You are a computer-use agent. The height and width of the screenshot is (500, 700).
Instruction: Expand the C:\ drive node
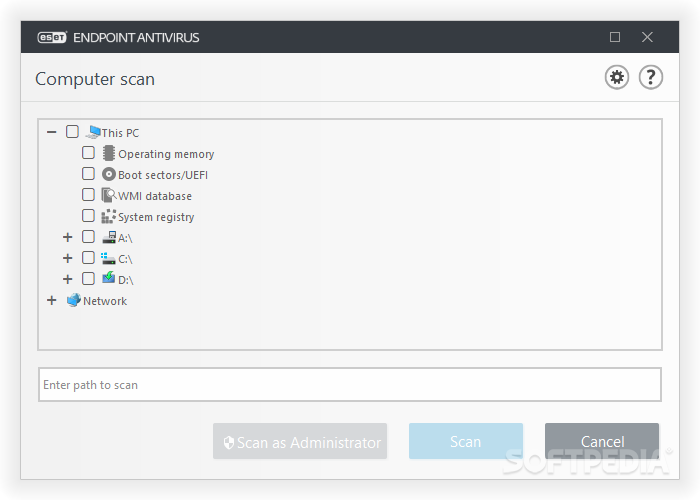click(67, 258)
